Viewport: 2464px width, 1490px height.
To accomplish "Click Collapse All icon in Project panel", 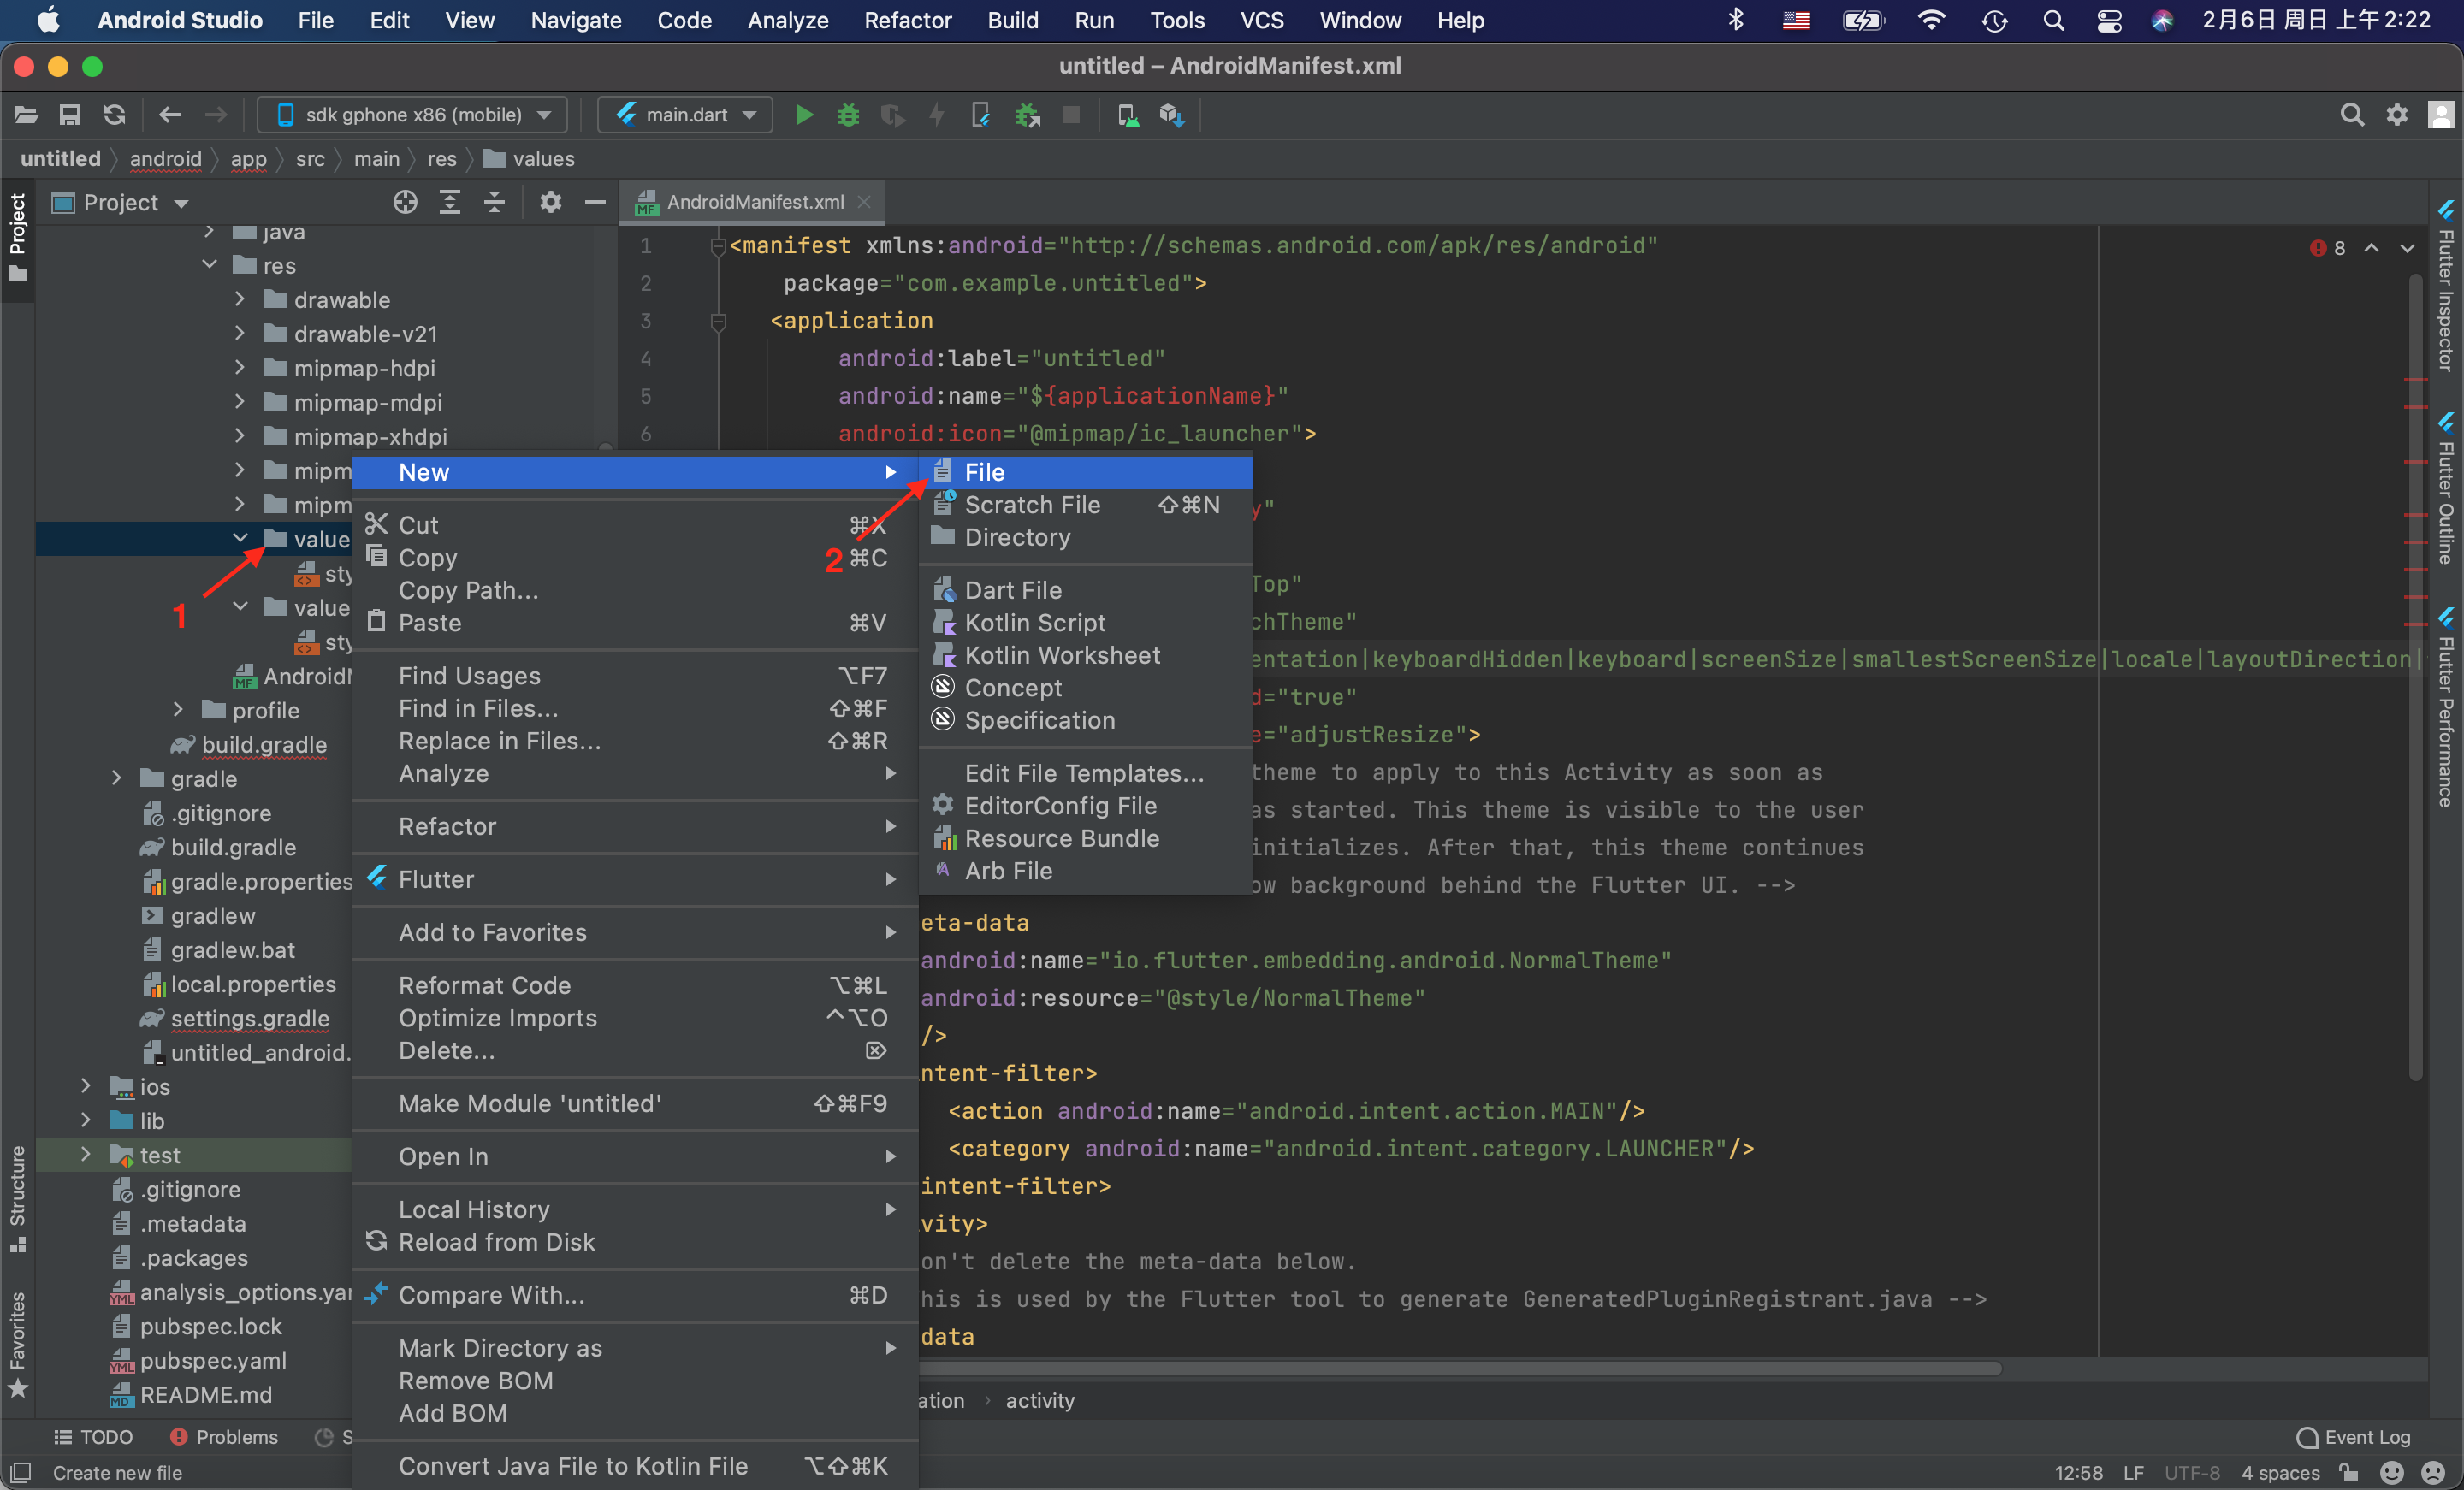I will pos(494,202).
